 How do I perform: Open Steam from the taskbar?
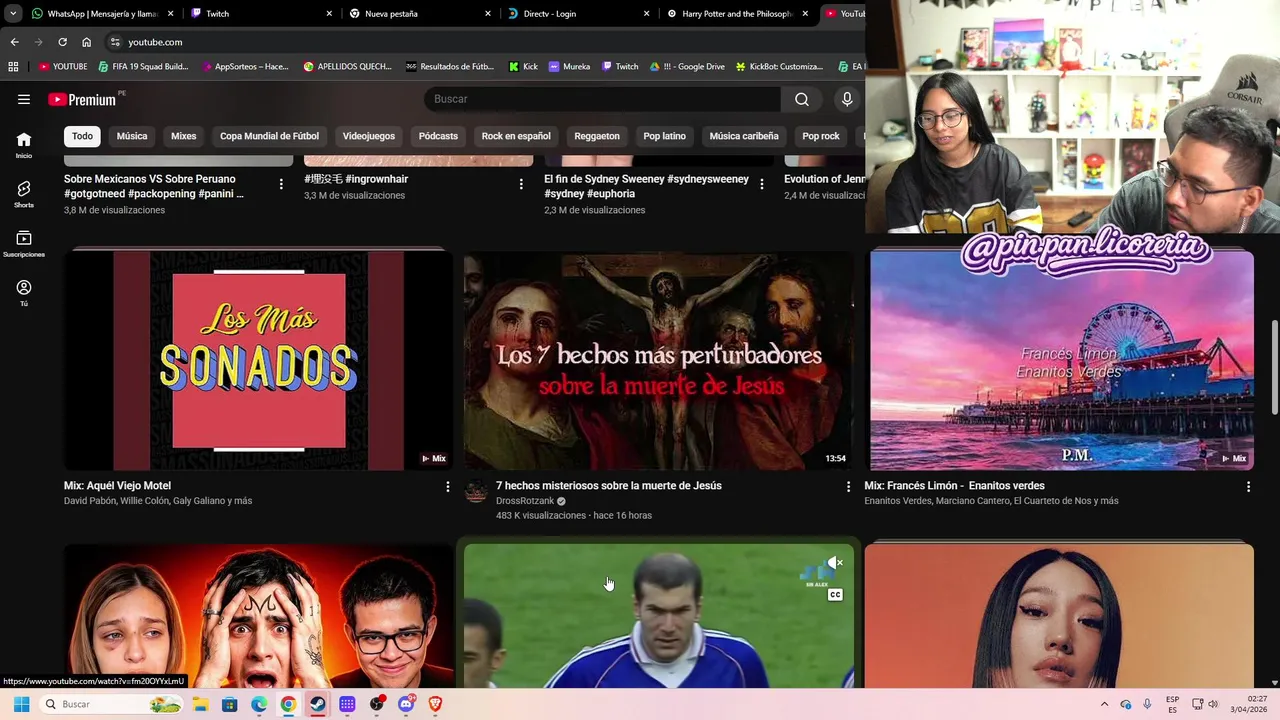point(317,704)
